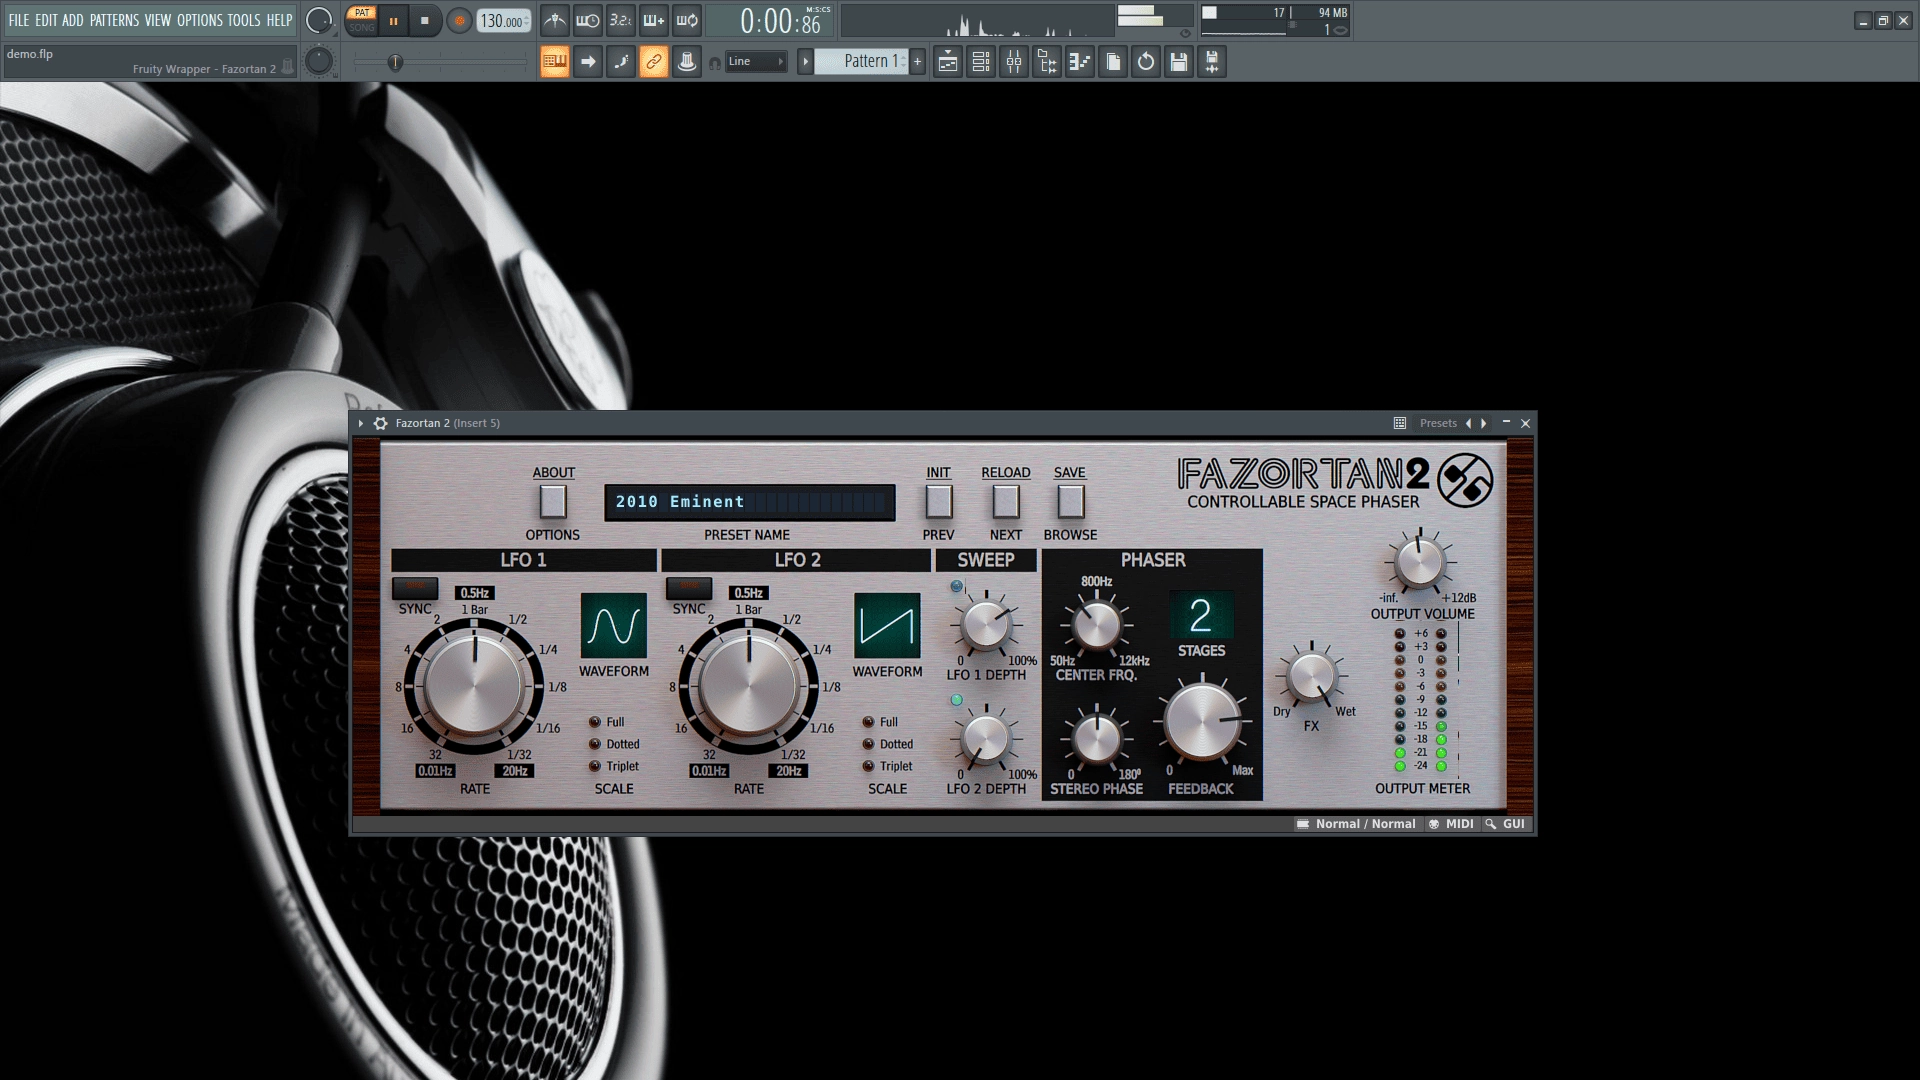The image size is (1920, 1080).
Task: Open the TOOLS menu
Action: (244, 20)
